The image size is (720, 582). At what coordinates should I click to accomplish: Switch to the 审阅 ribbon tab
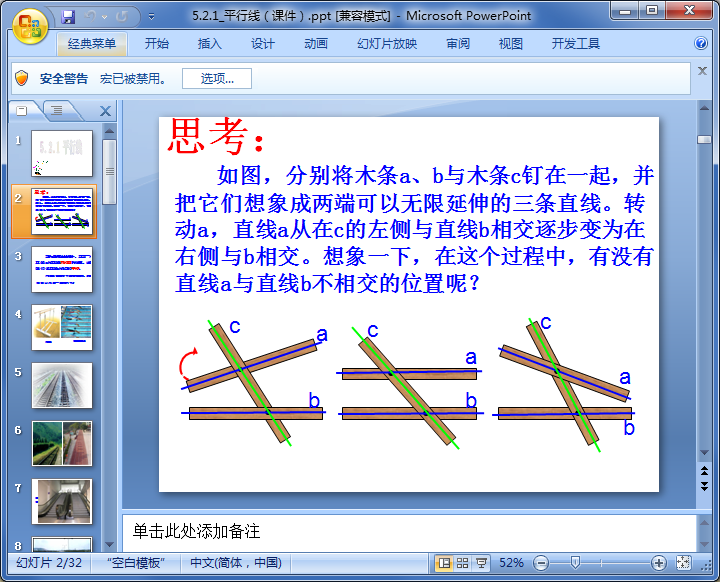pyautogui.click(x=458, y=44)
